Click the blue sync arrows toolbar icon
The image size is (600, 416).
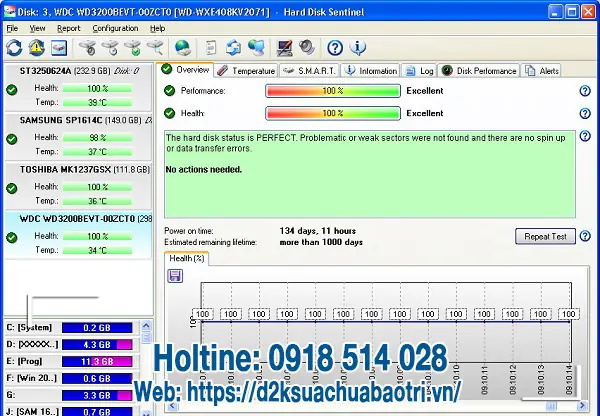click(233, 48)
